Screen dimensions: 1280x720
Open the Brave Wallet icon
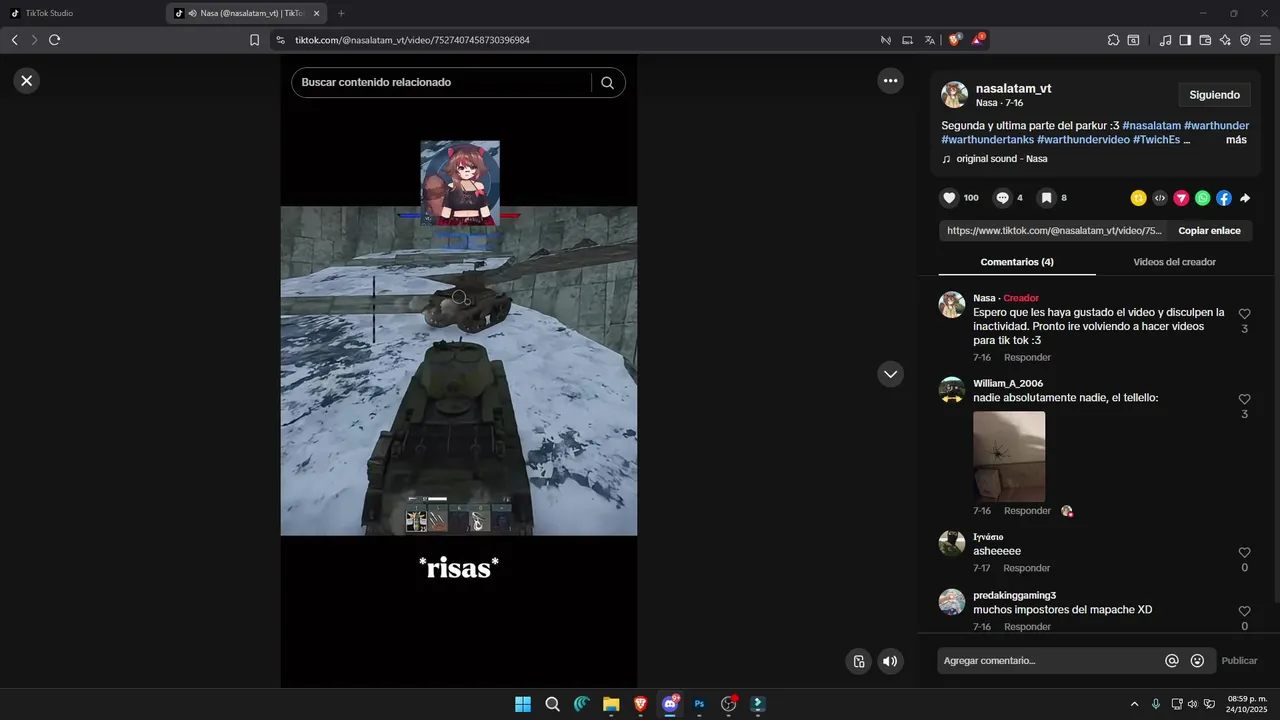[x=1205, y=40]
